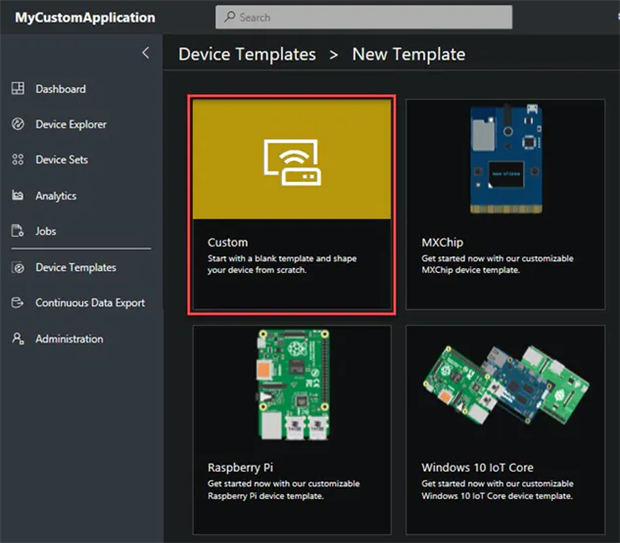Click the MyCustomApplication title
The height and width of the screenshot is (543, 620).
[85, 17]
